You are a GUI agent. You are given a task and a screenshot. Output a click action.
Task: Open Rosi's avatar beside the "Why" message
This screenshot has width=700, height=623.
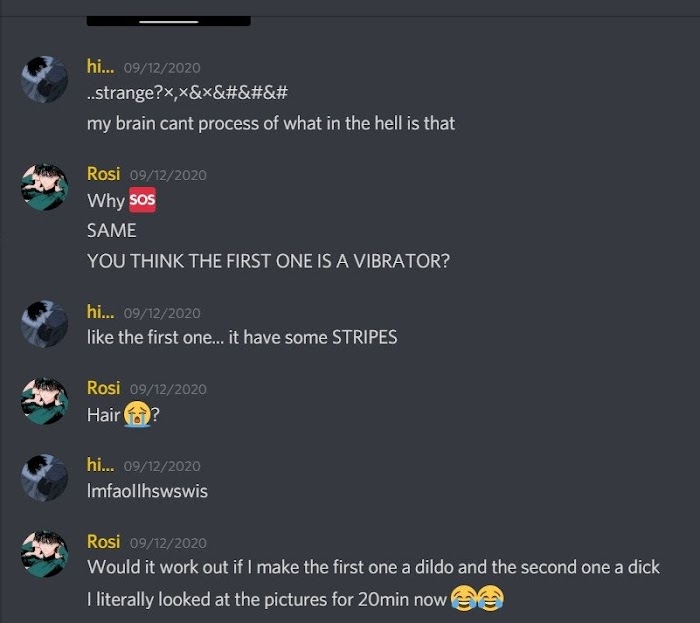45,187
